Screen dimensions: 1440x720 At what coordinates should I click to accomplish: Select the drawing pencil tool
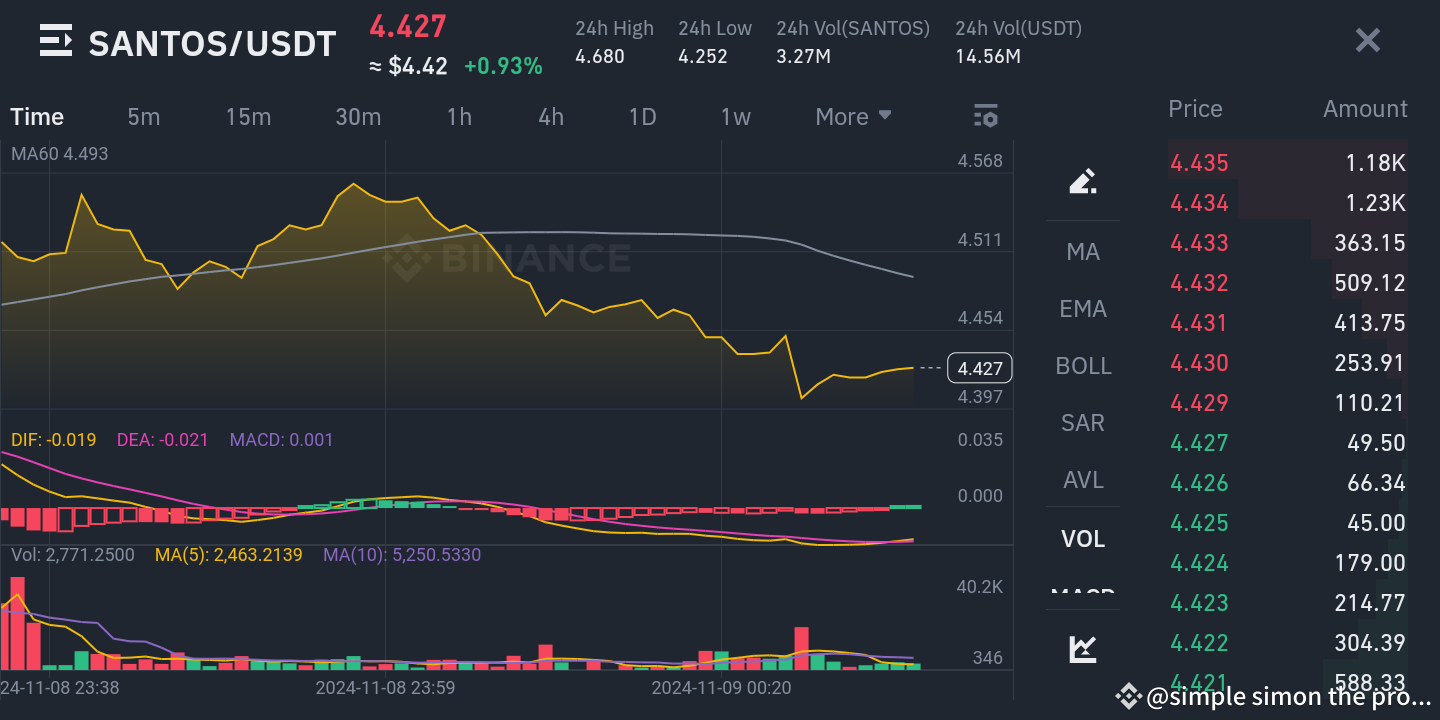pos(1083,181)
